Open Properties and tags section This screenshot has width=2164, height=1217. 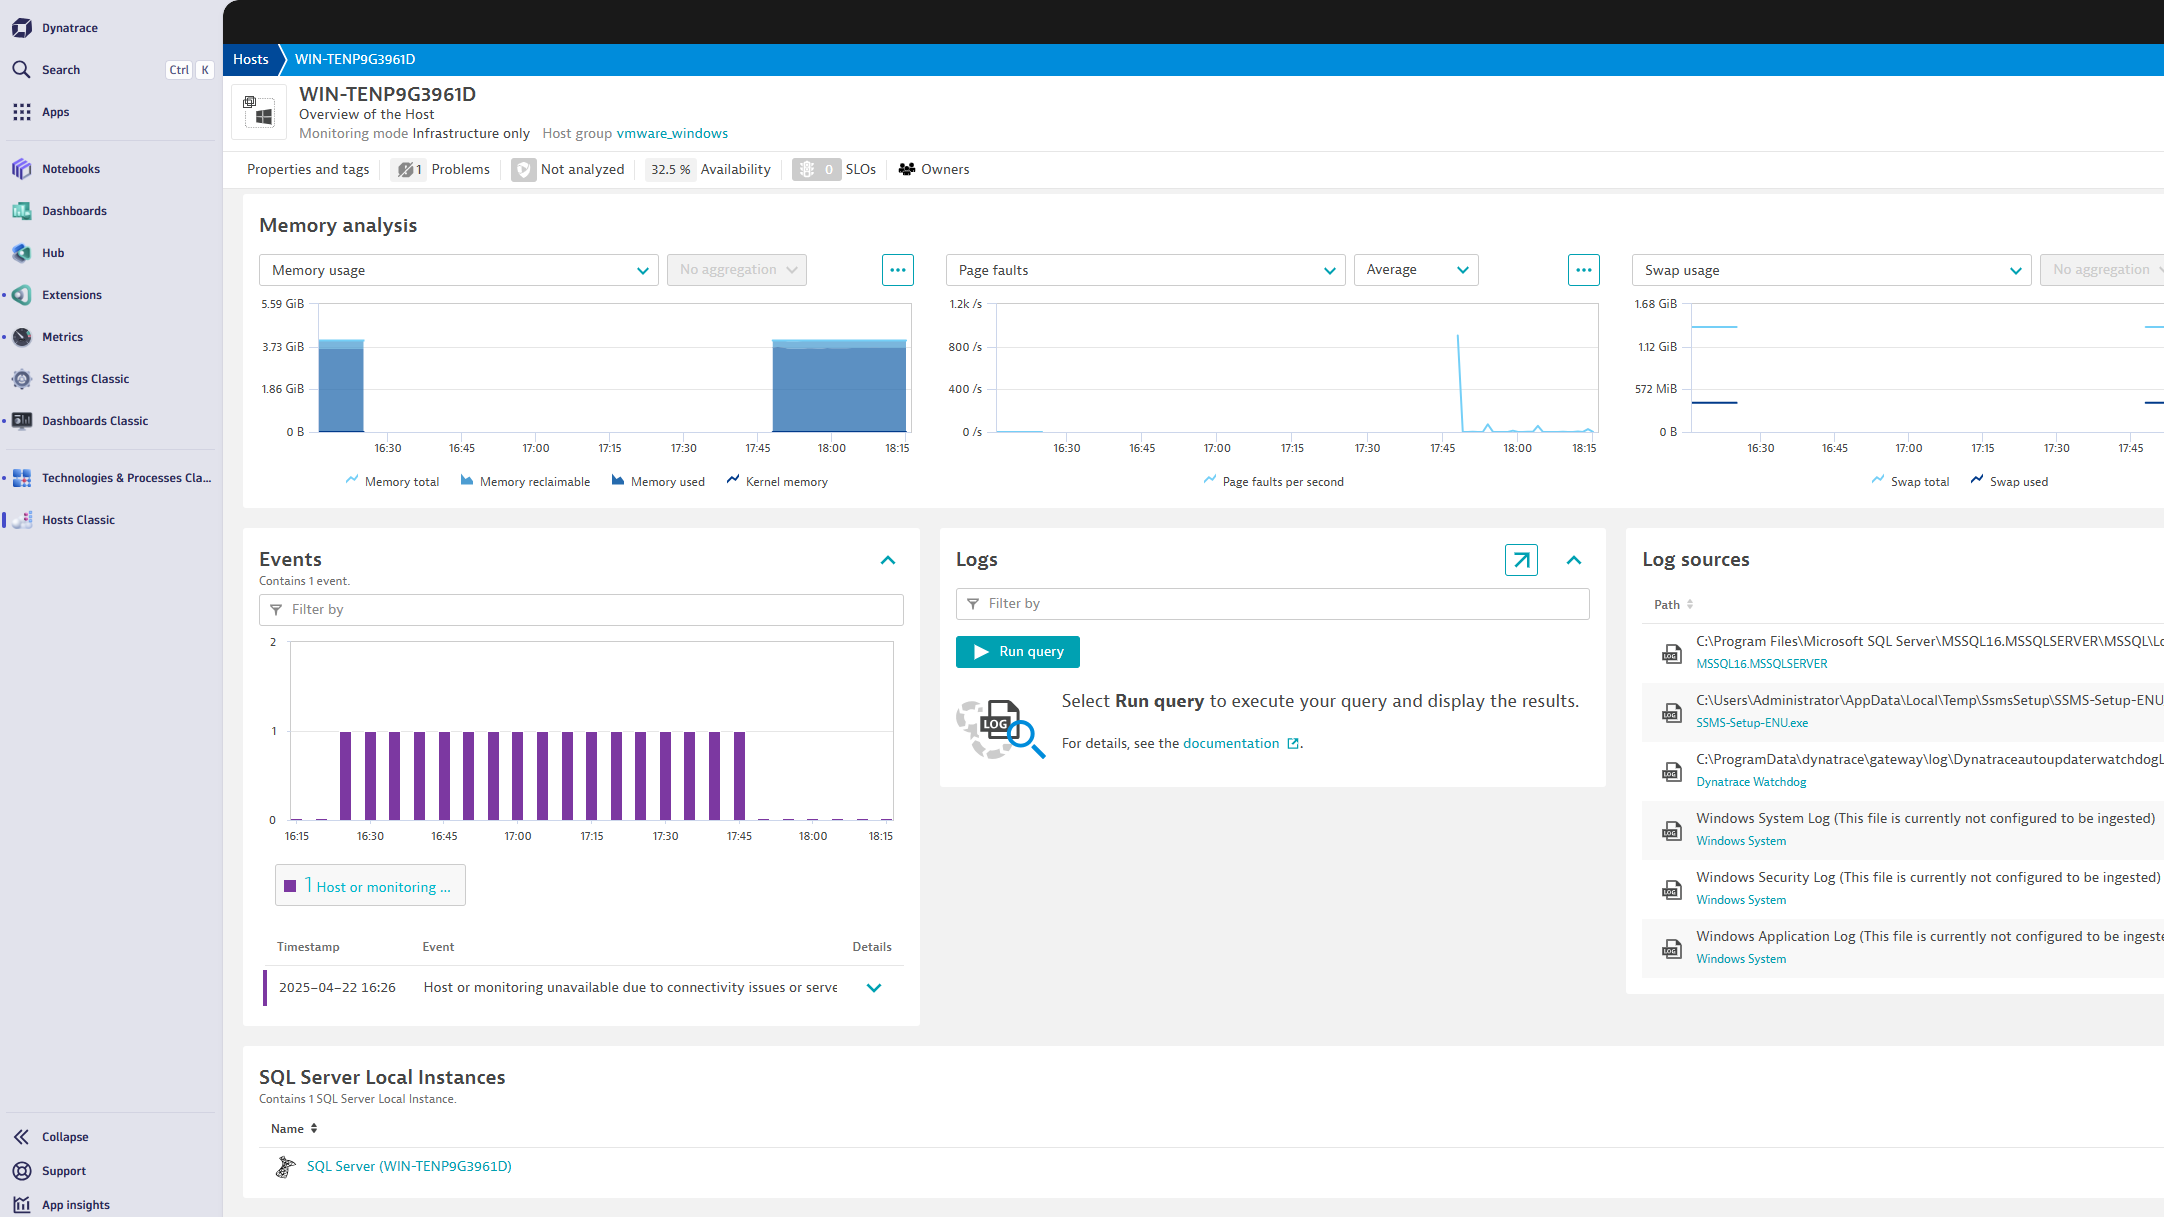point(308,169)
